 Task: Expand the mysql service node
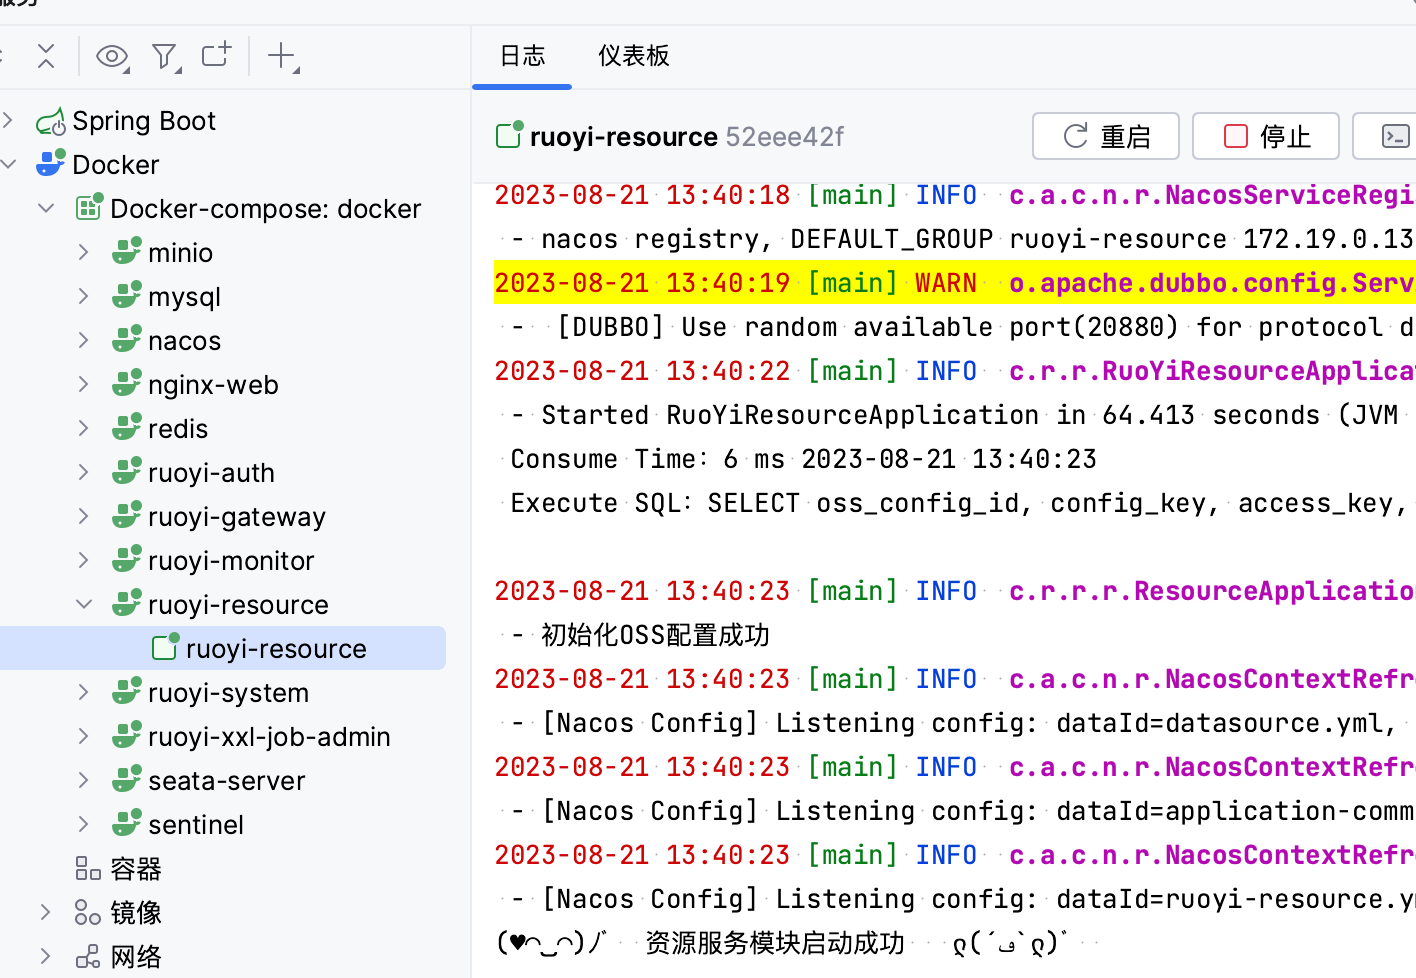coord(84,296)
